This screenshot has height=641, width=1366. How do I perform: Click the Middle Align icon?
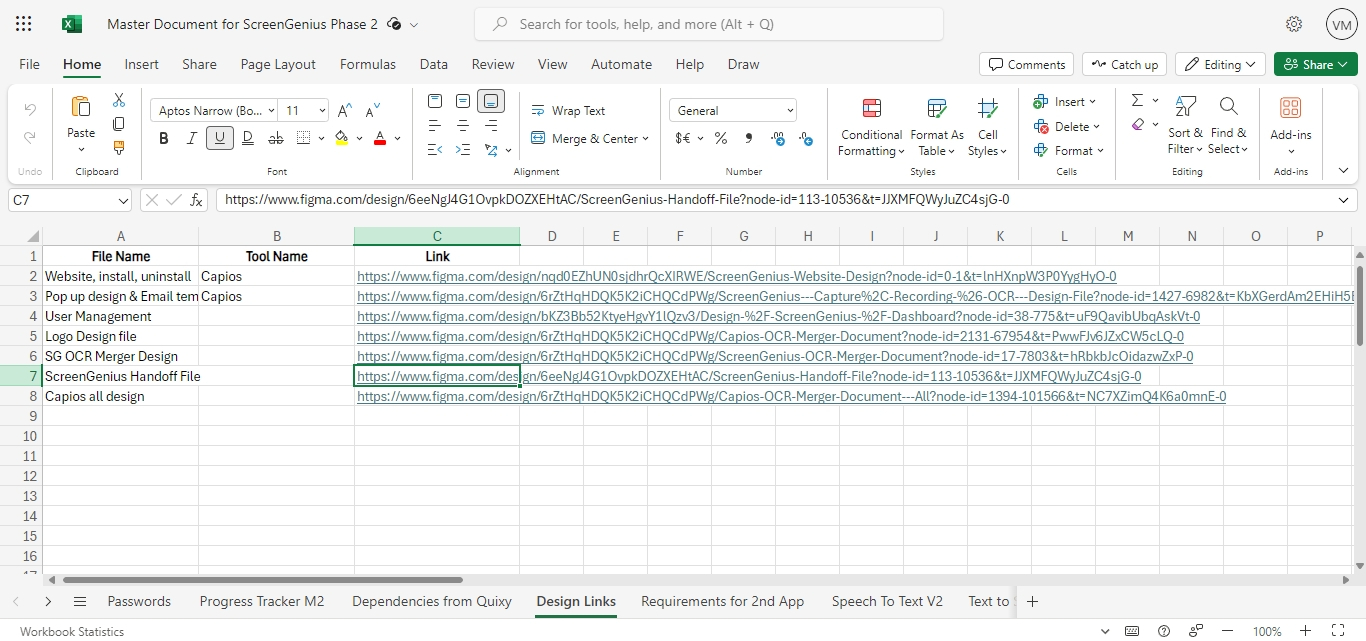(x=463, y=101)
